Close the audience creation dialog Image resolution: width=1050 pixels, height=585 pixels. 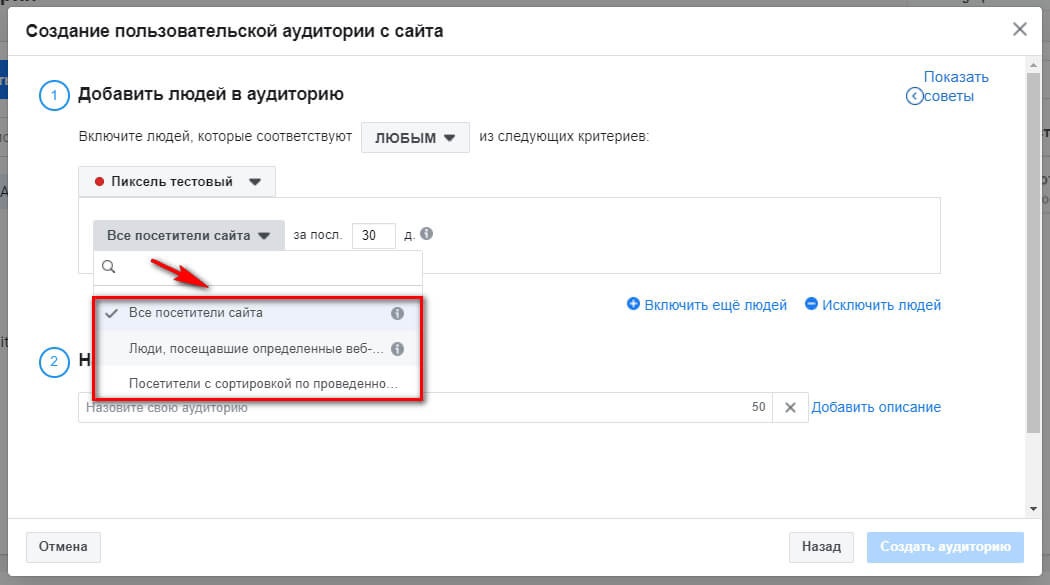point(1020,30)
